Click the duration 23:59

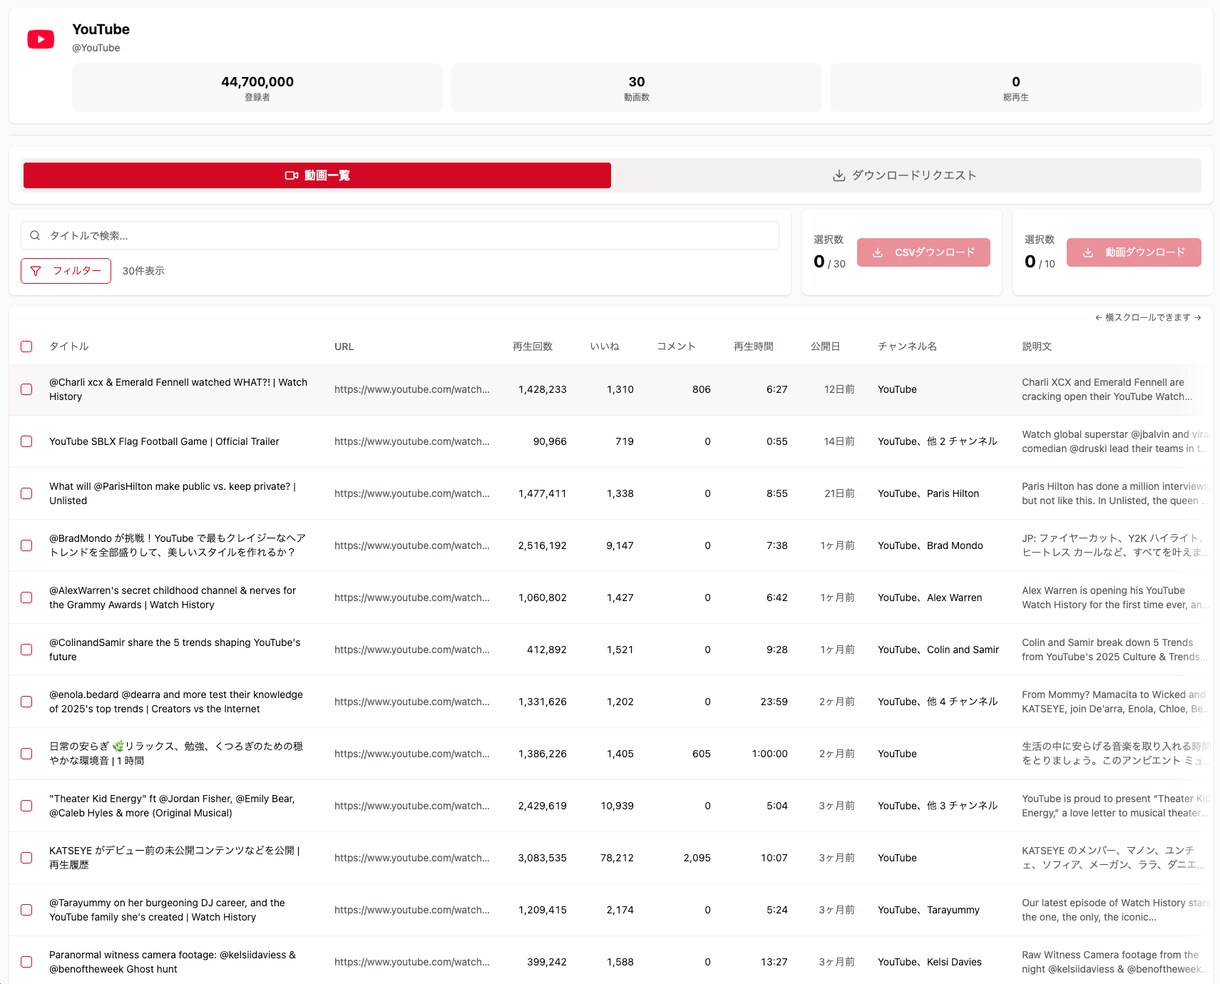774,702
